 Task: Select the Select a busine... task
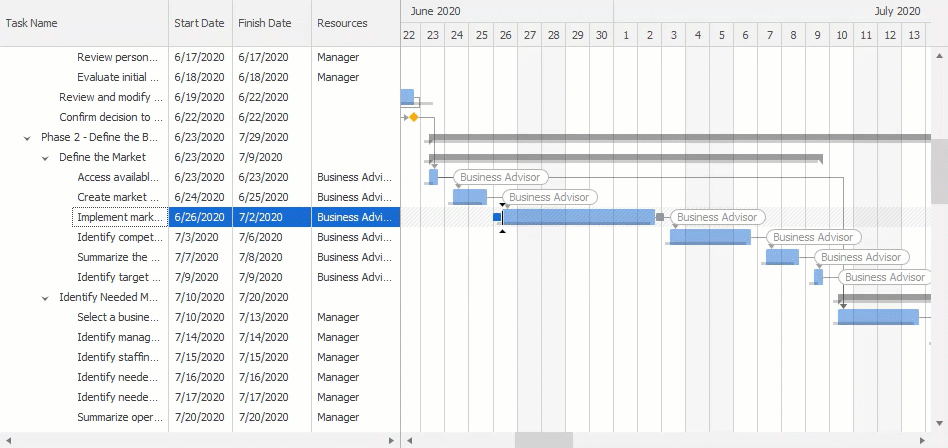click(x=118, y=317)
